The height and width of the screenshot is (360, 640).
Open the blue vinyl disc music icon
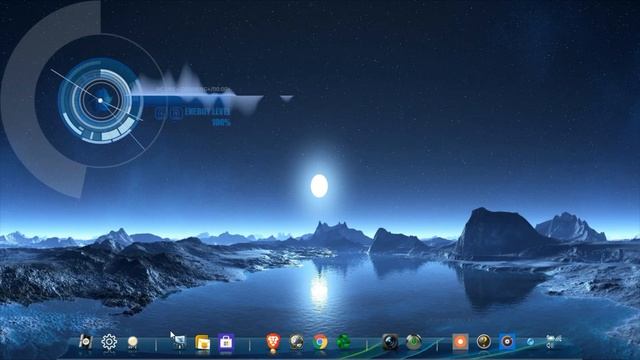click(x=507, y=342)
